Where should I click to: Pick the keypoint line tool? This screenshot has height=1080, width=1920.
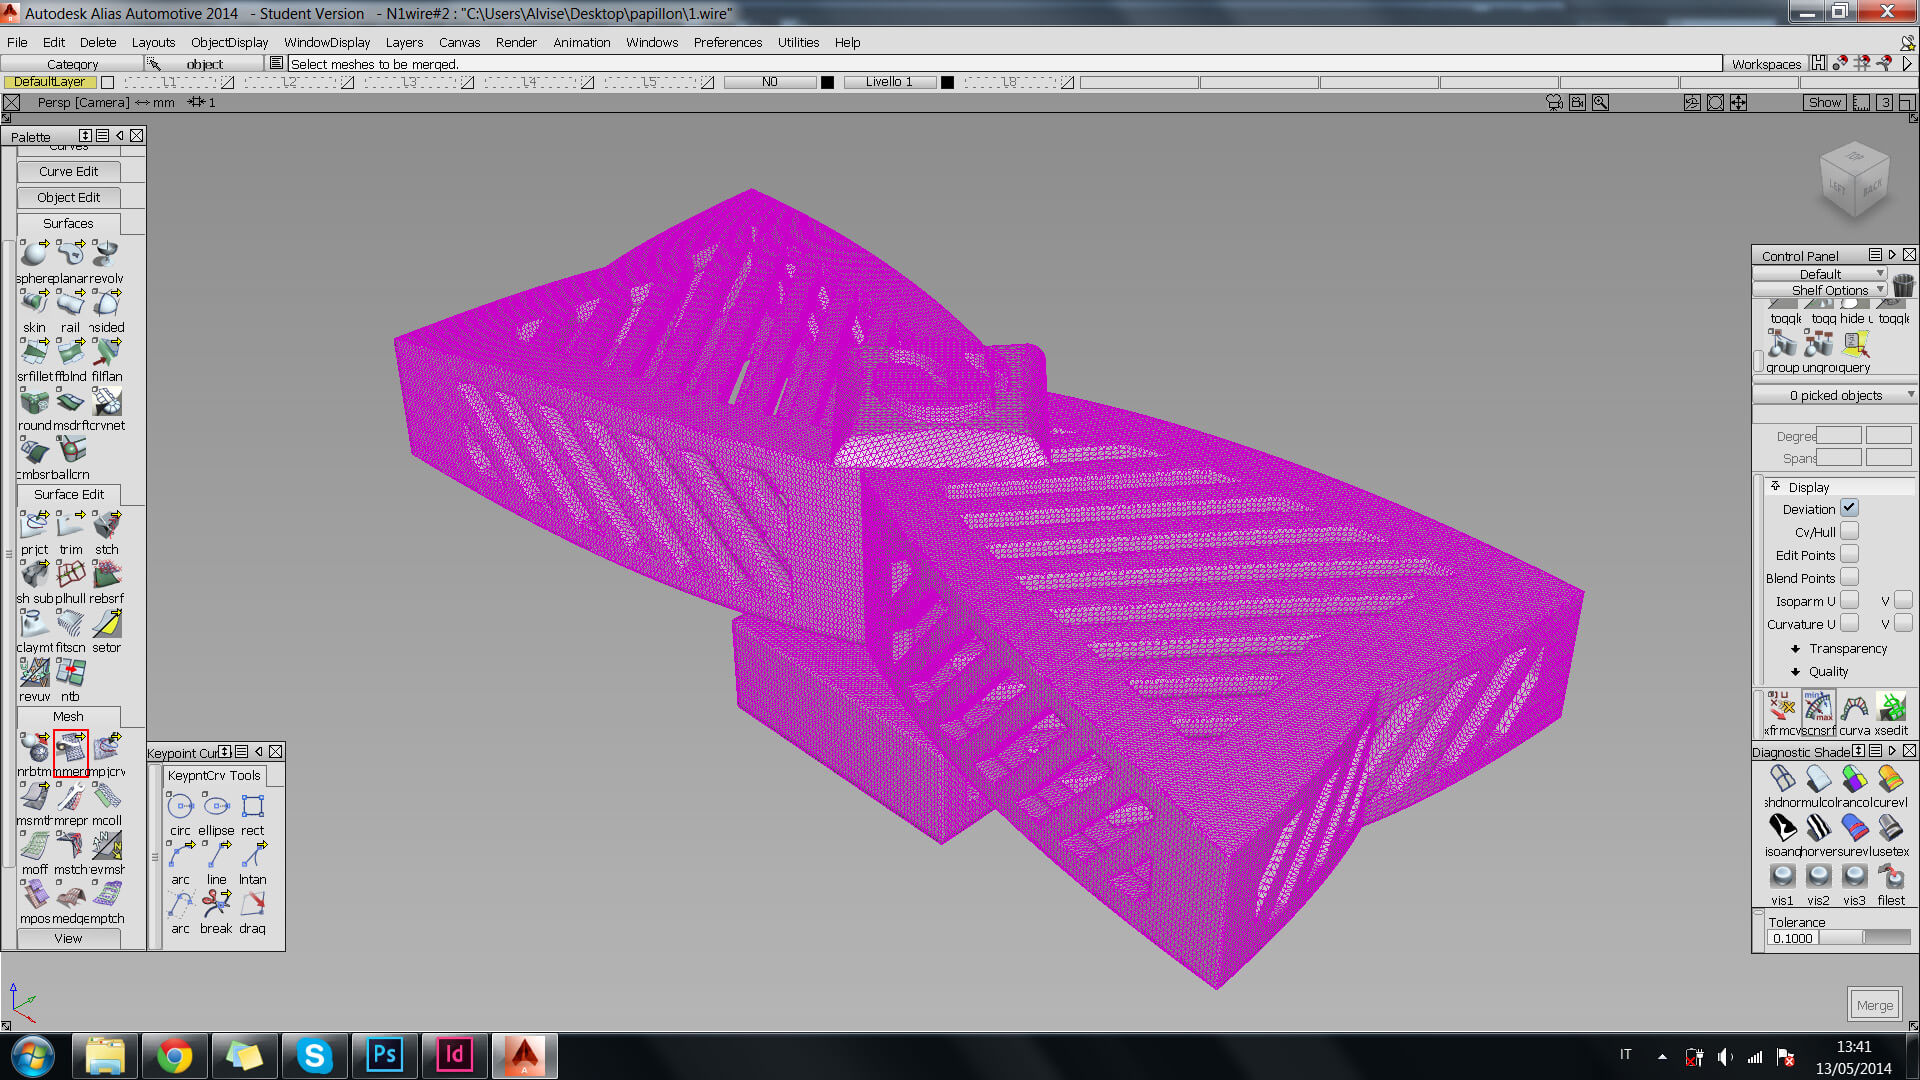[x=216, y=855]
